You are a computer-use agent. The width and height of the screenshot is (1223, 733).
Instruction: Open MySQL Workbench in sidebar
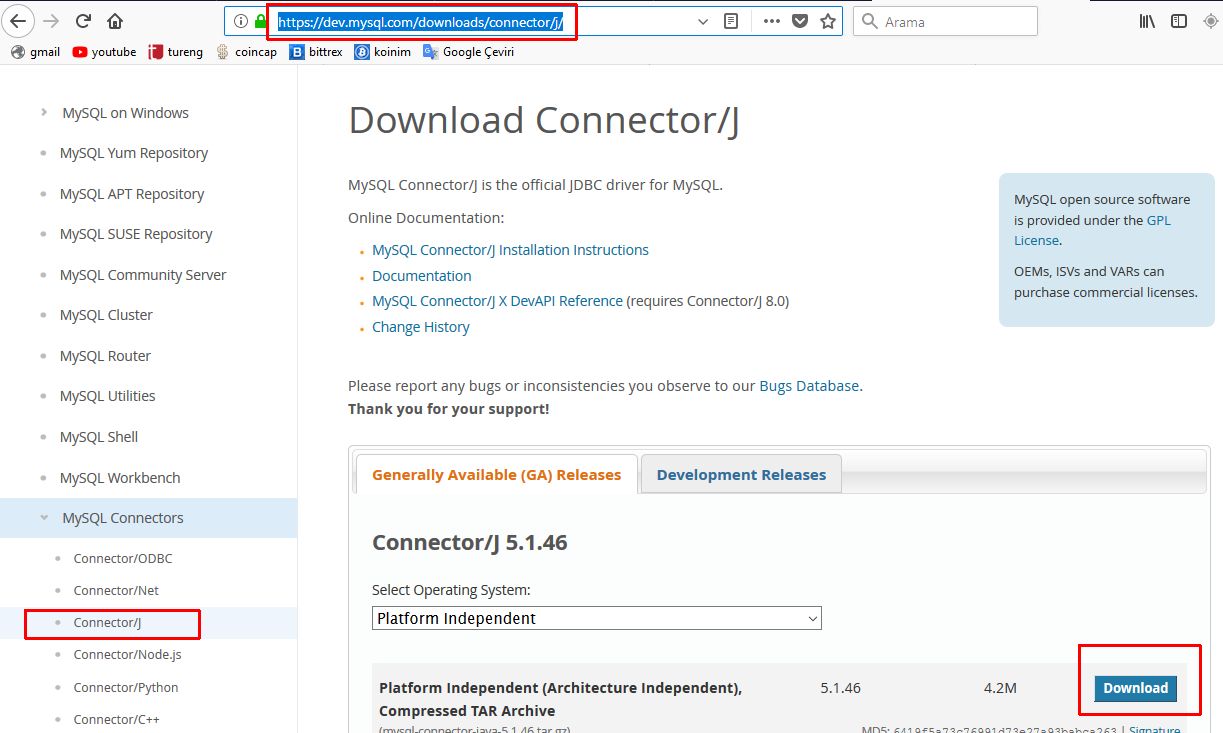pos(120,478)
